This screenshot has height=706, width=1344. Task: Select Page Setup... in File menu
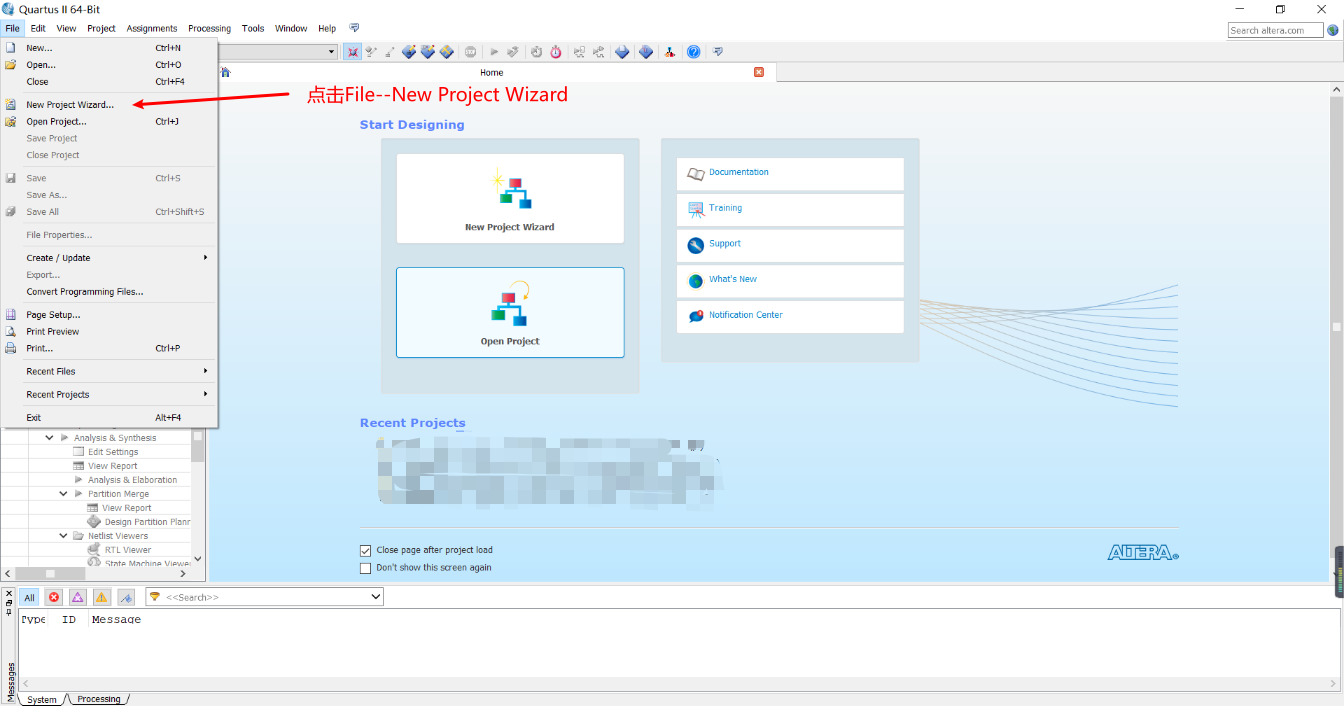tap(110, 314)
